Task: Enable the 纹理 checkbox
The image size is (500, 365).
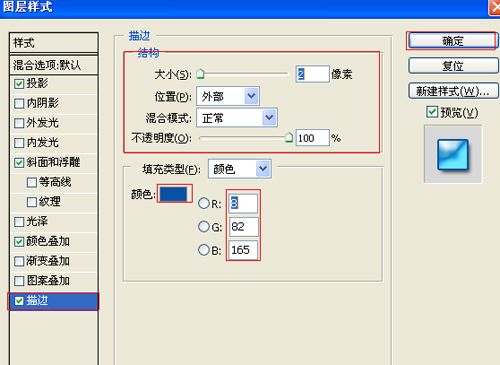Action: coord(32,202)
